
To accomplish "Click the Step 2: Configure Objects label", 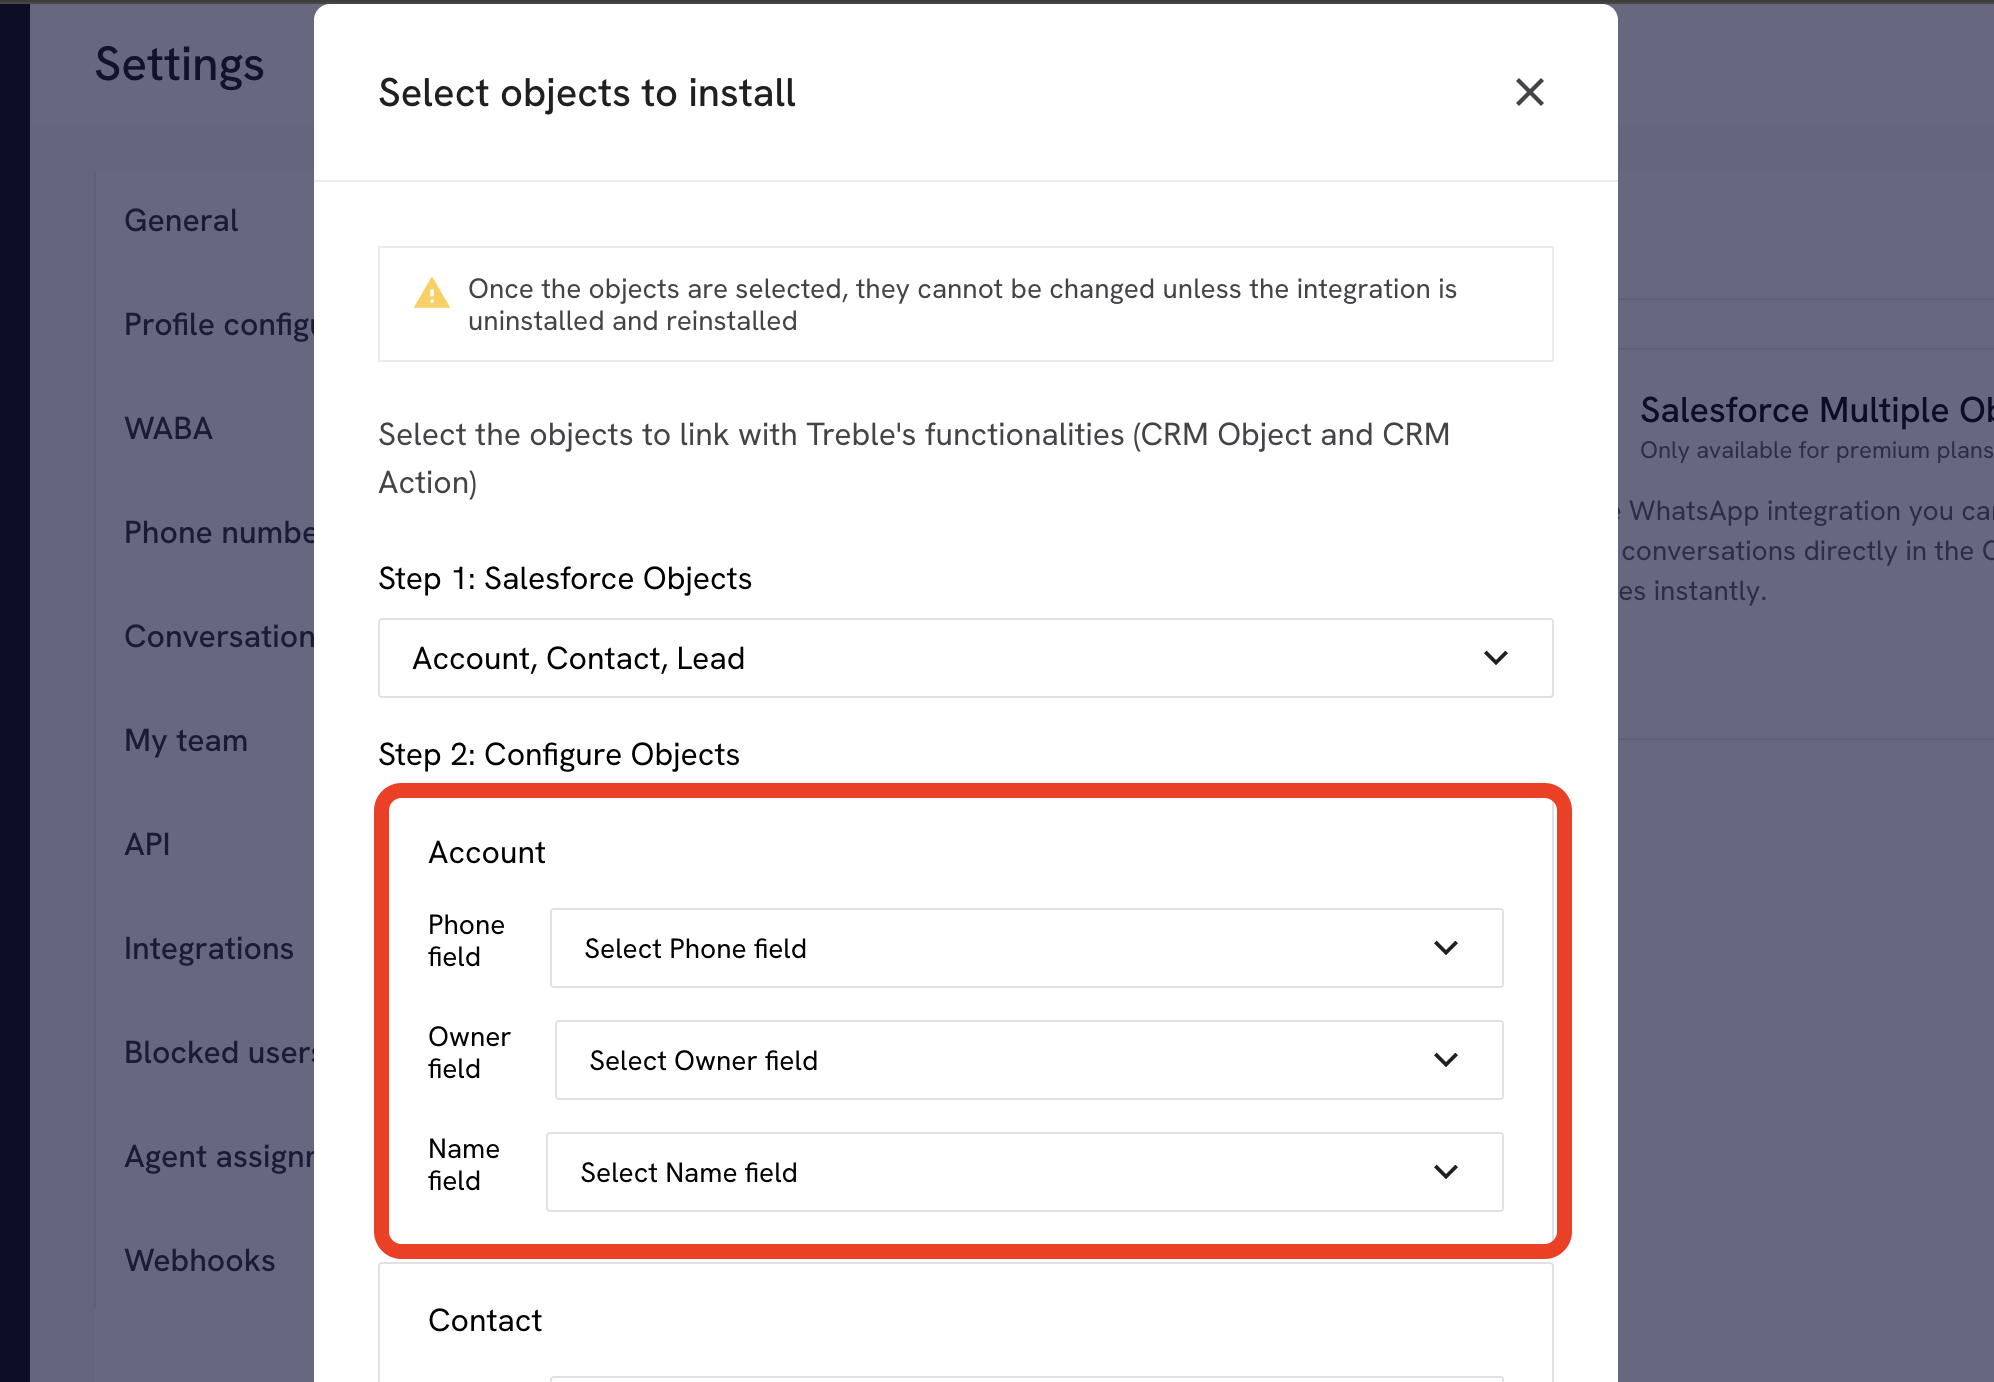I will [559, 754].
